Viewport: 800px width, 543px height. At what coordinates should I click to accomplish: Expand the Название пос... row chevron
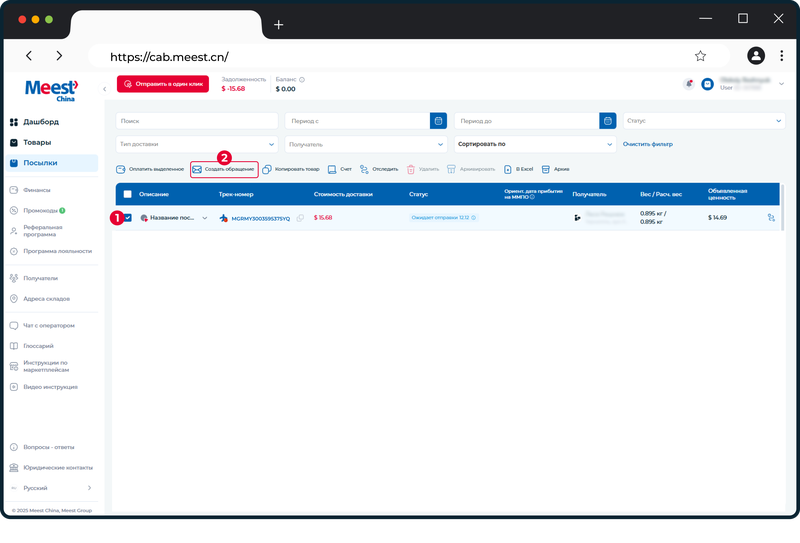point(205,218)
